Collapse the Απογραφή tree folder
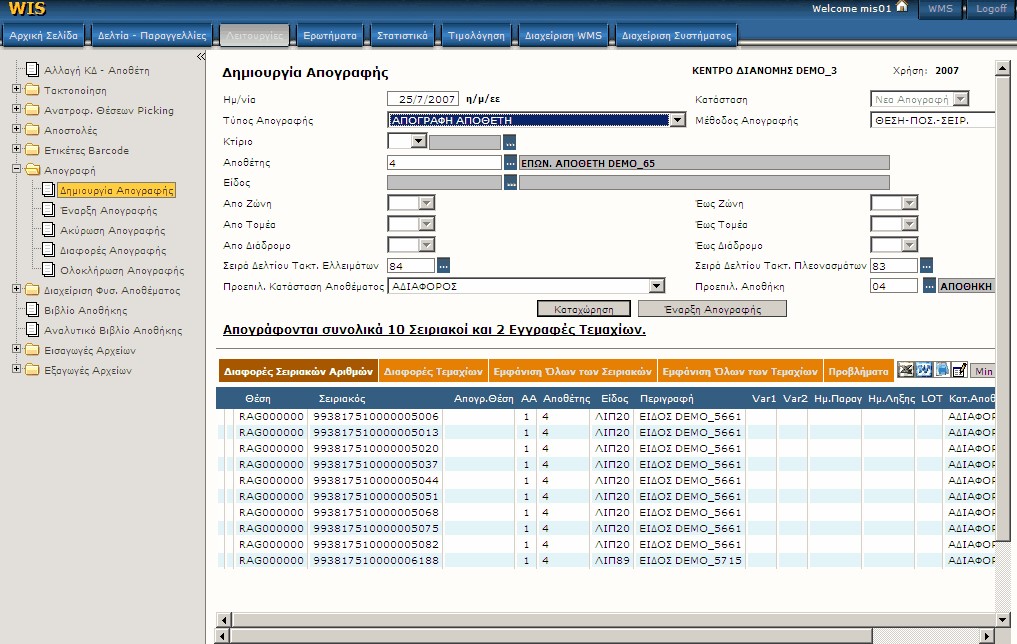Screen dimensions: 1017x644 [17, 169]
